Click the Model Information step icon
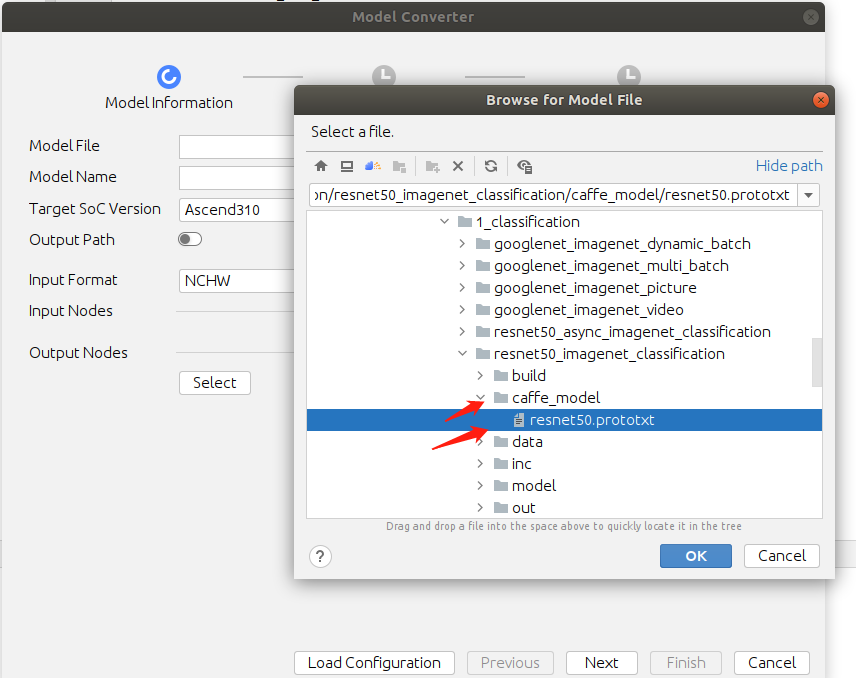The height and width of the screenshot is (678, 856). pos(169,77)
